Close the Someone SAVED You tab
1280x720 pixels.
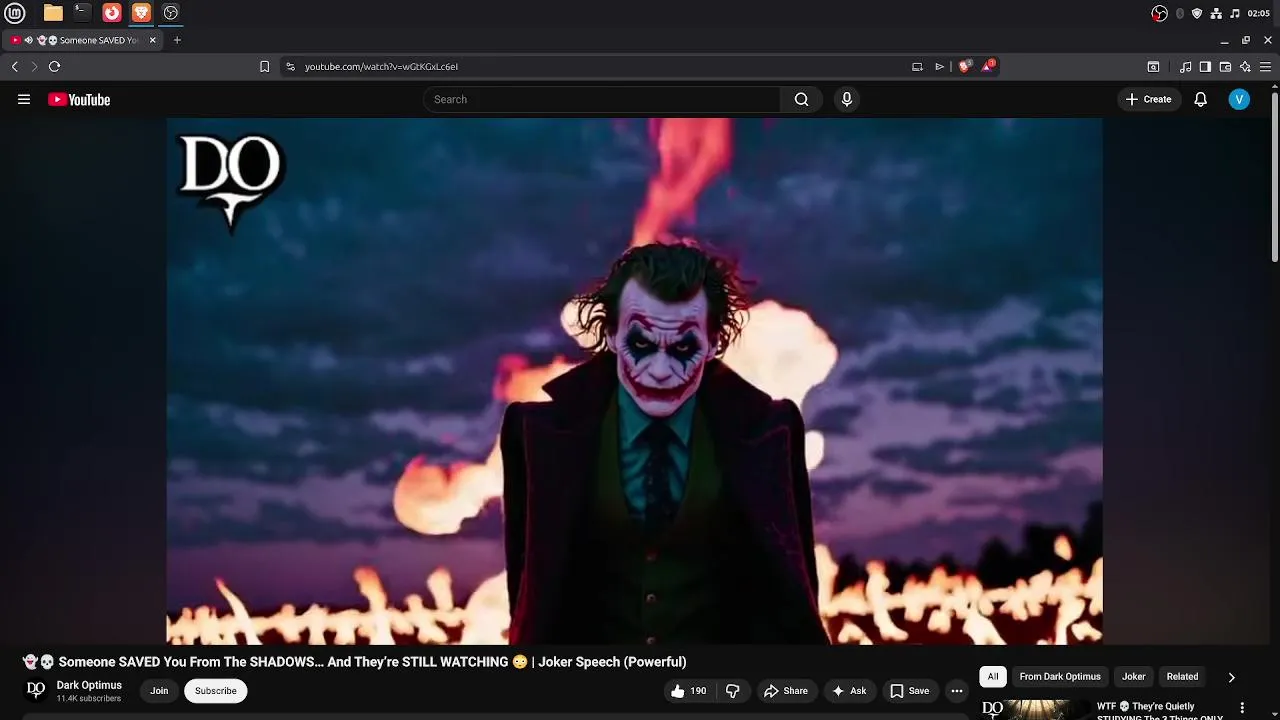(153, 40)
